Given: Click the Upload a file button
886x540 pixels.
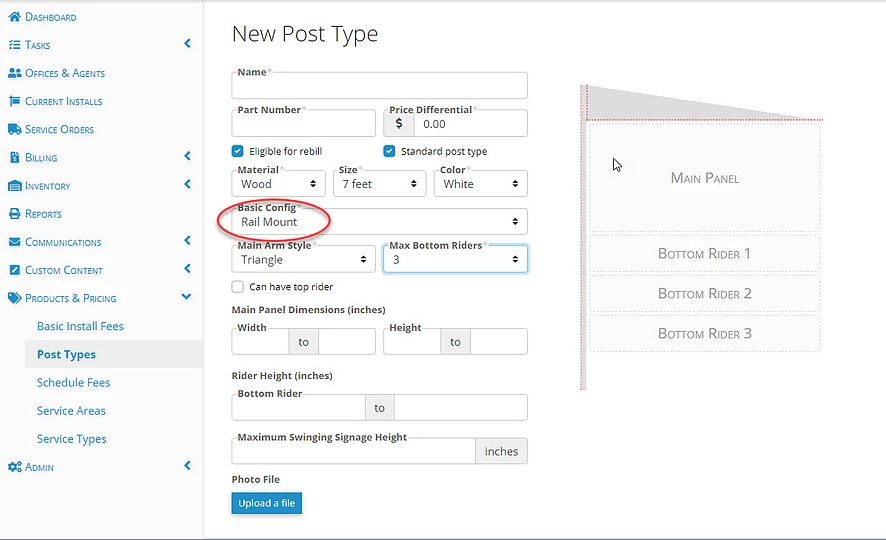Looking at the screenshot, I should click(267, 503).
